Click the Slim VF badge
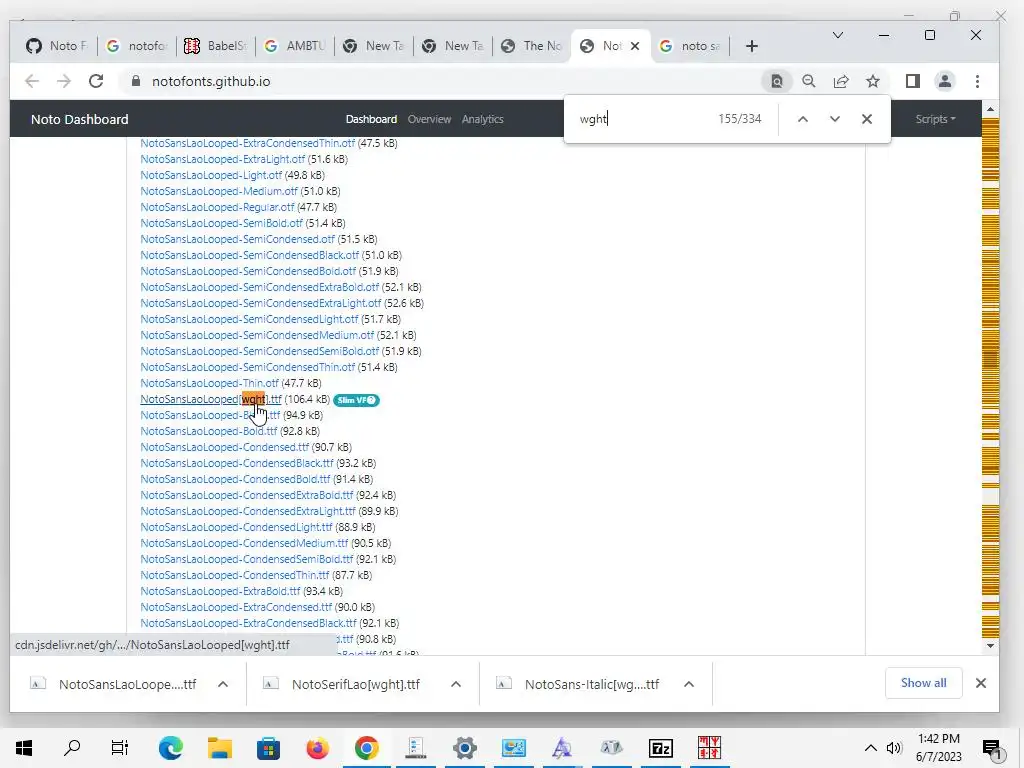The width and height of the screenshot is (1024, 768). tap(356, 400)
